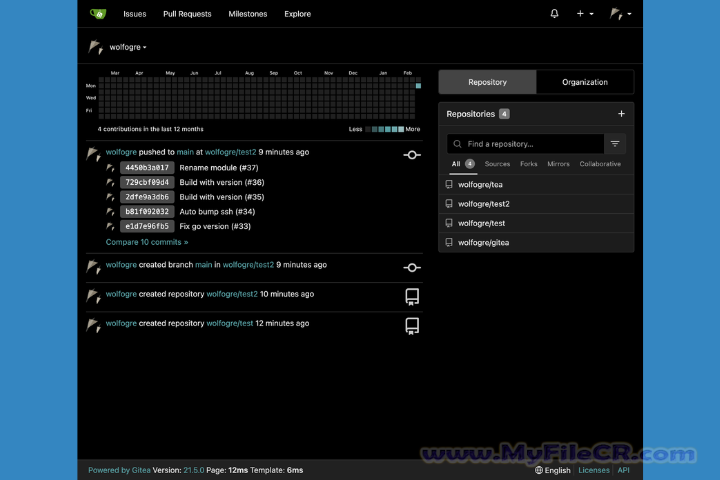Open the user avatar menu in navbar
720x480 pixels.
[x=620, y=14]
